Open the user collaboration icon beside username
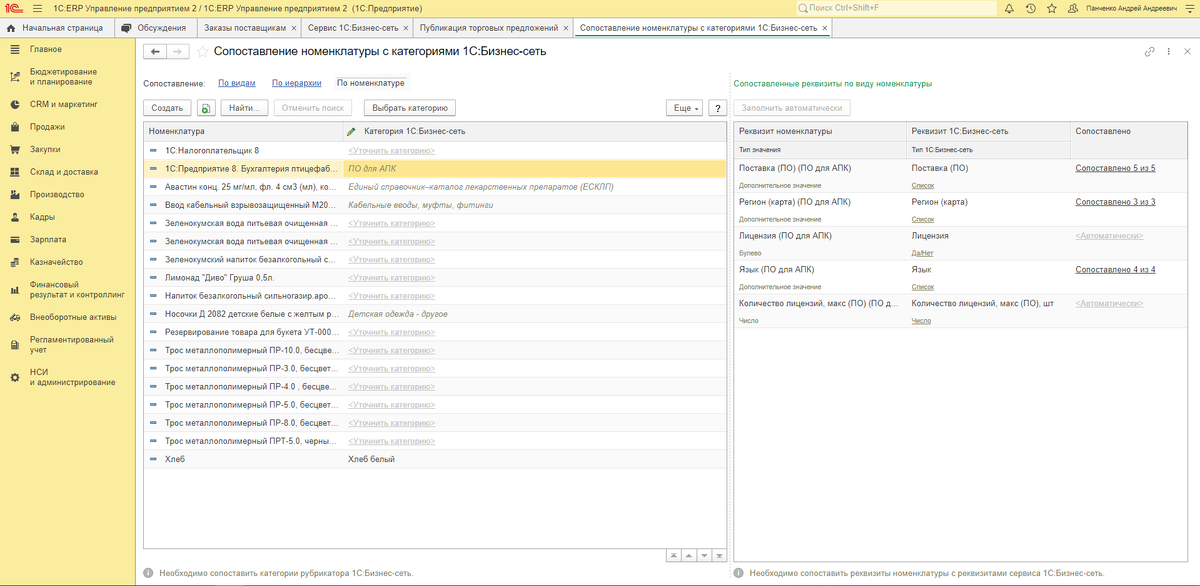The image size is (1200, 586). (1074, 8)
